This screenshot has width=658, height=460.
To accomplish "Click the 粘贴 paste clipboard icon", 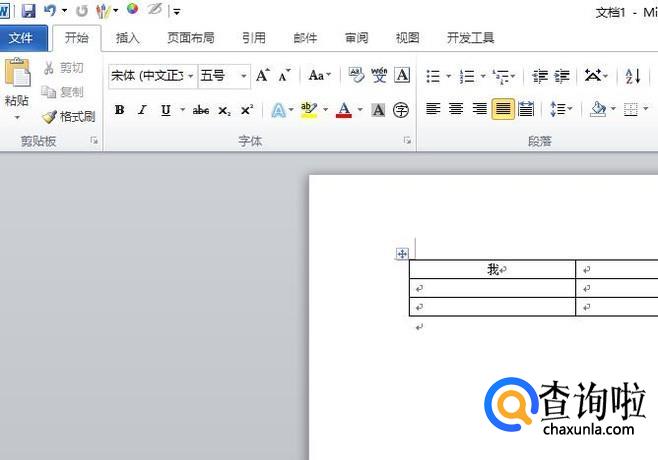I will [x=17, y=73].
